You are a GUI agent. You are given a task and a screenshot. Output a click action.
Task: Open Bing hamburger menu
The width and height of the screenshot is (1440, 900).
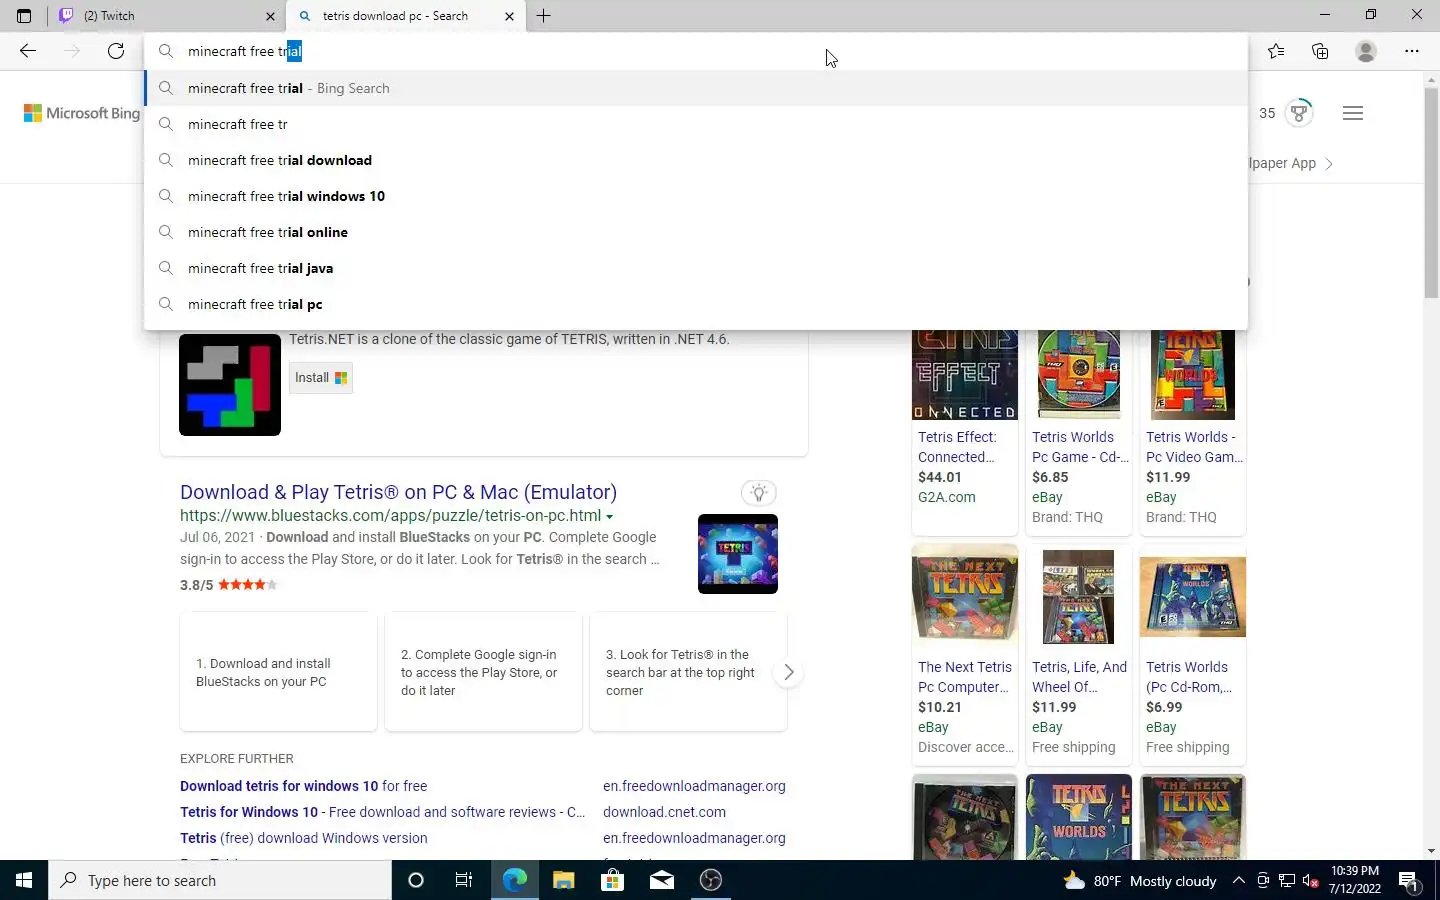[x=1353, y=113]
